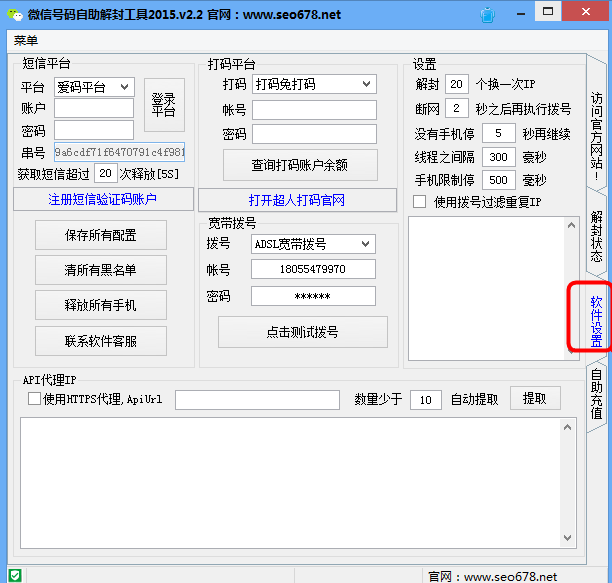This screenshot has height=583, width=612.
Task: Click 点击测试拨号 button
Action: click(x=303, y=332)
